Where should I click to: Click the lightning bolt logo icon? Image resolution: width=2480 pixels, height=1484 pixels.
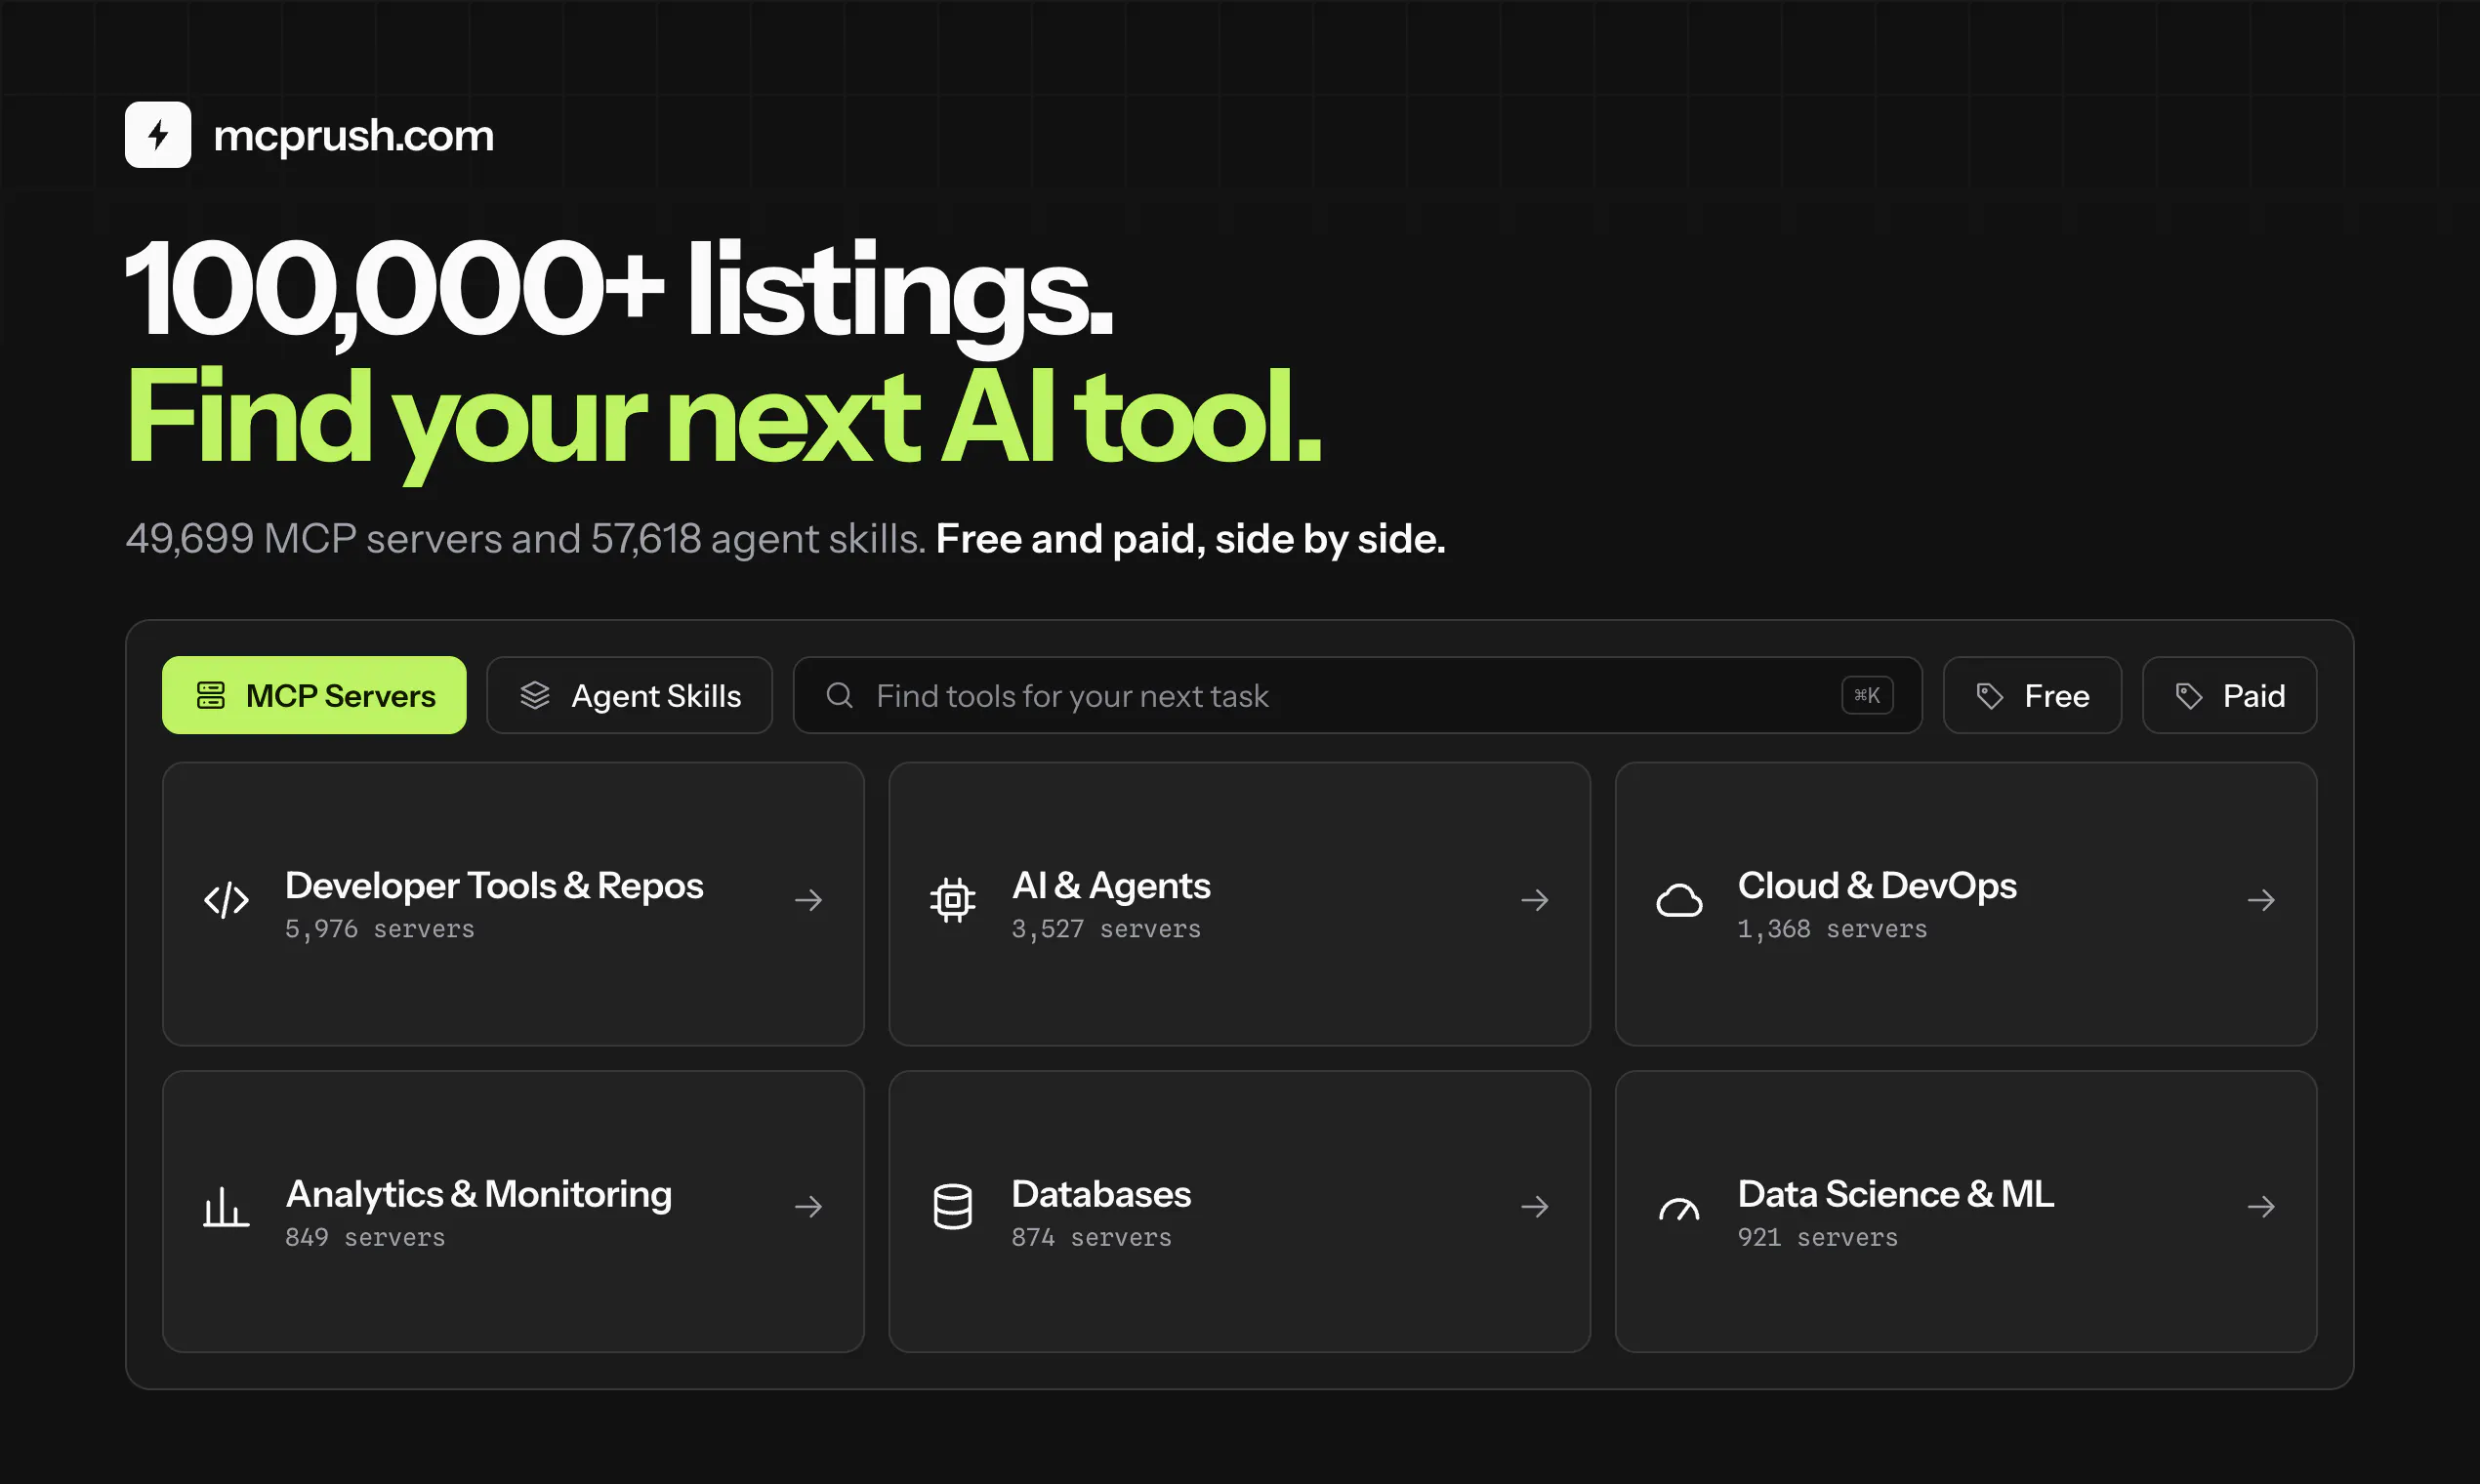point(158,135)
